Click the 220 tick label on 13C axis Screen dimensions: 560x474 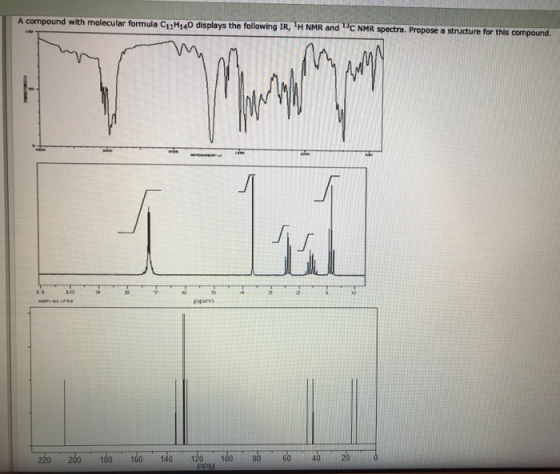click(x=44, y=459)
